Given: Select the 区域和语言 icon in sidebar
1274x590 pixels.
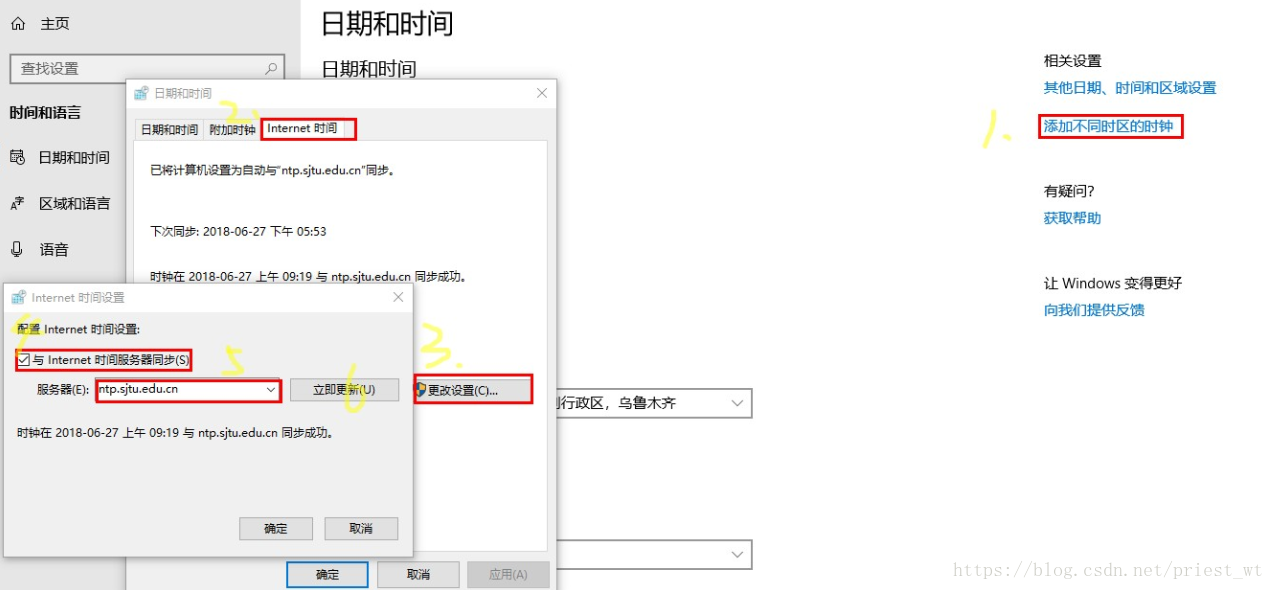Looking at the screenshot, I should click(17, 204).
